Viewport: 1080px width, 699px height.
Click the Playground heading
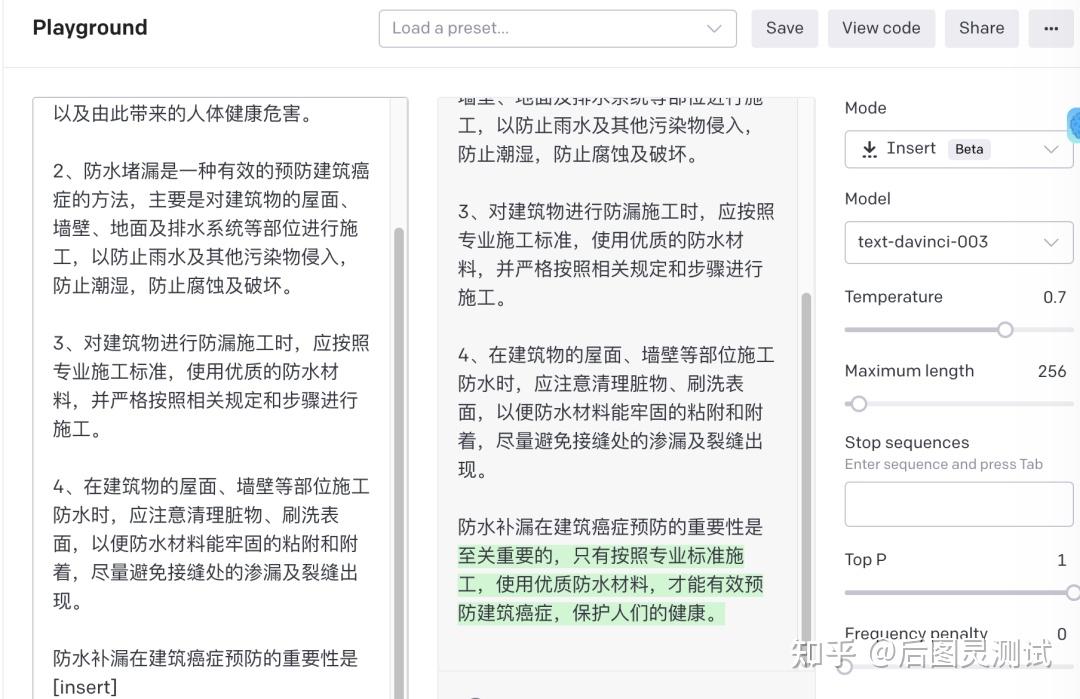click(89, 28)
